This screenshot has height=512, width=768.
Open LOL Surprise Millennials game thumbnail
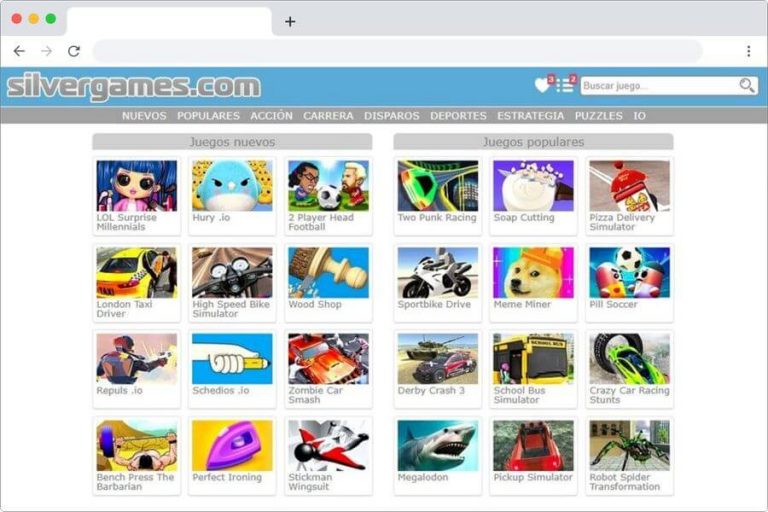[x=137, y=186]
